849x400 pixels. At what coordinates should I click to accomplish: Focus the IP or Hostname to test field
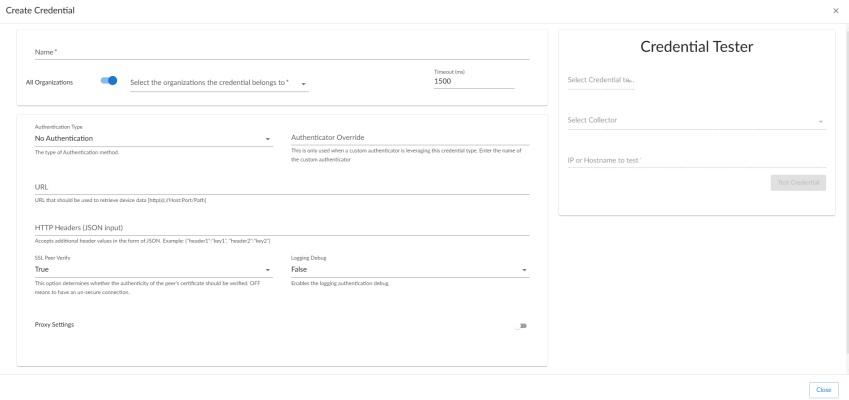click(x=696, y=159)
